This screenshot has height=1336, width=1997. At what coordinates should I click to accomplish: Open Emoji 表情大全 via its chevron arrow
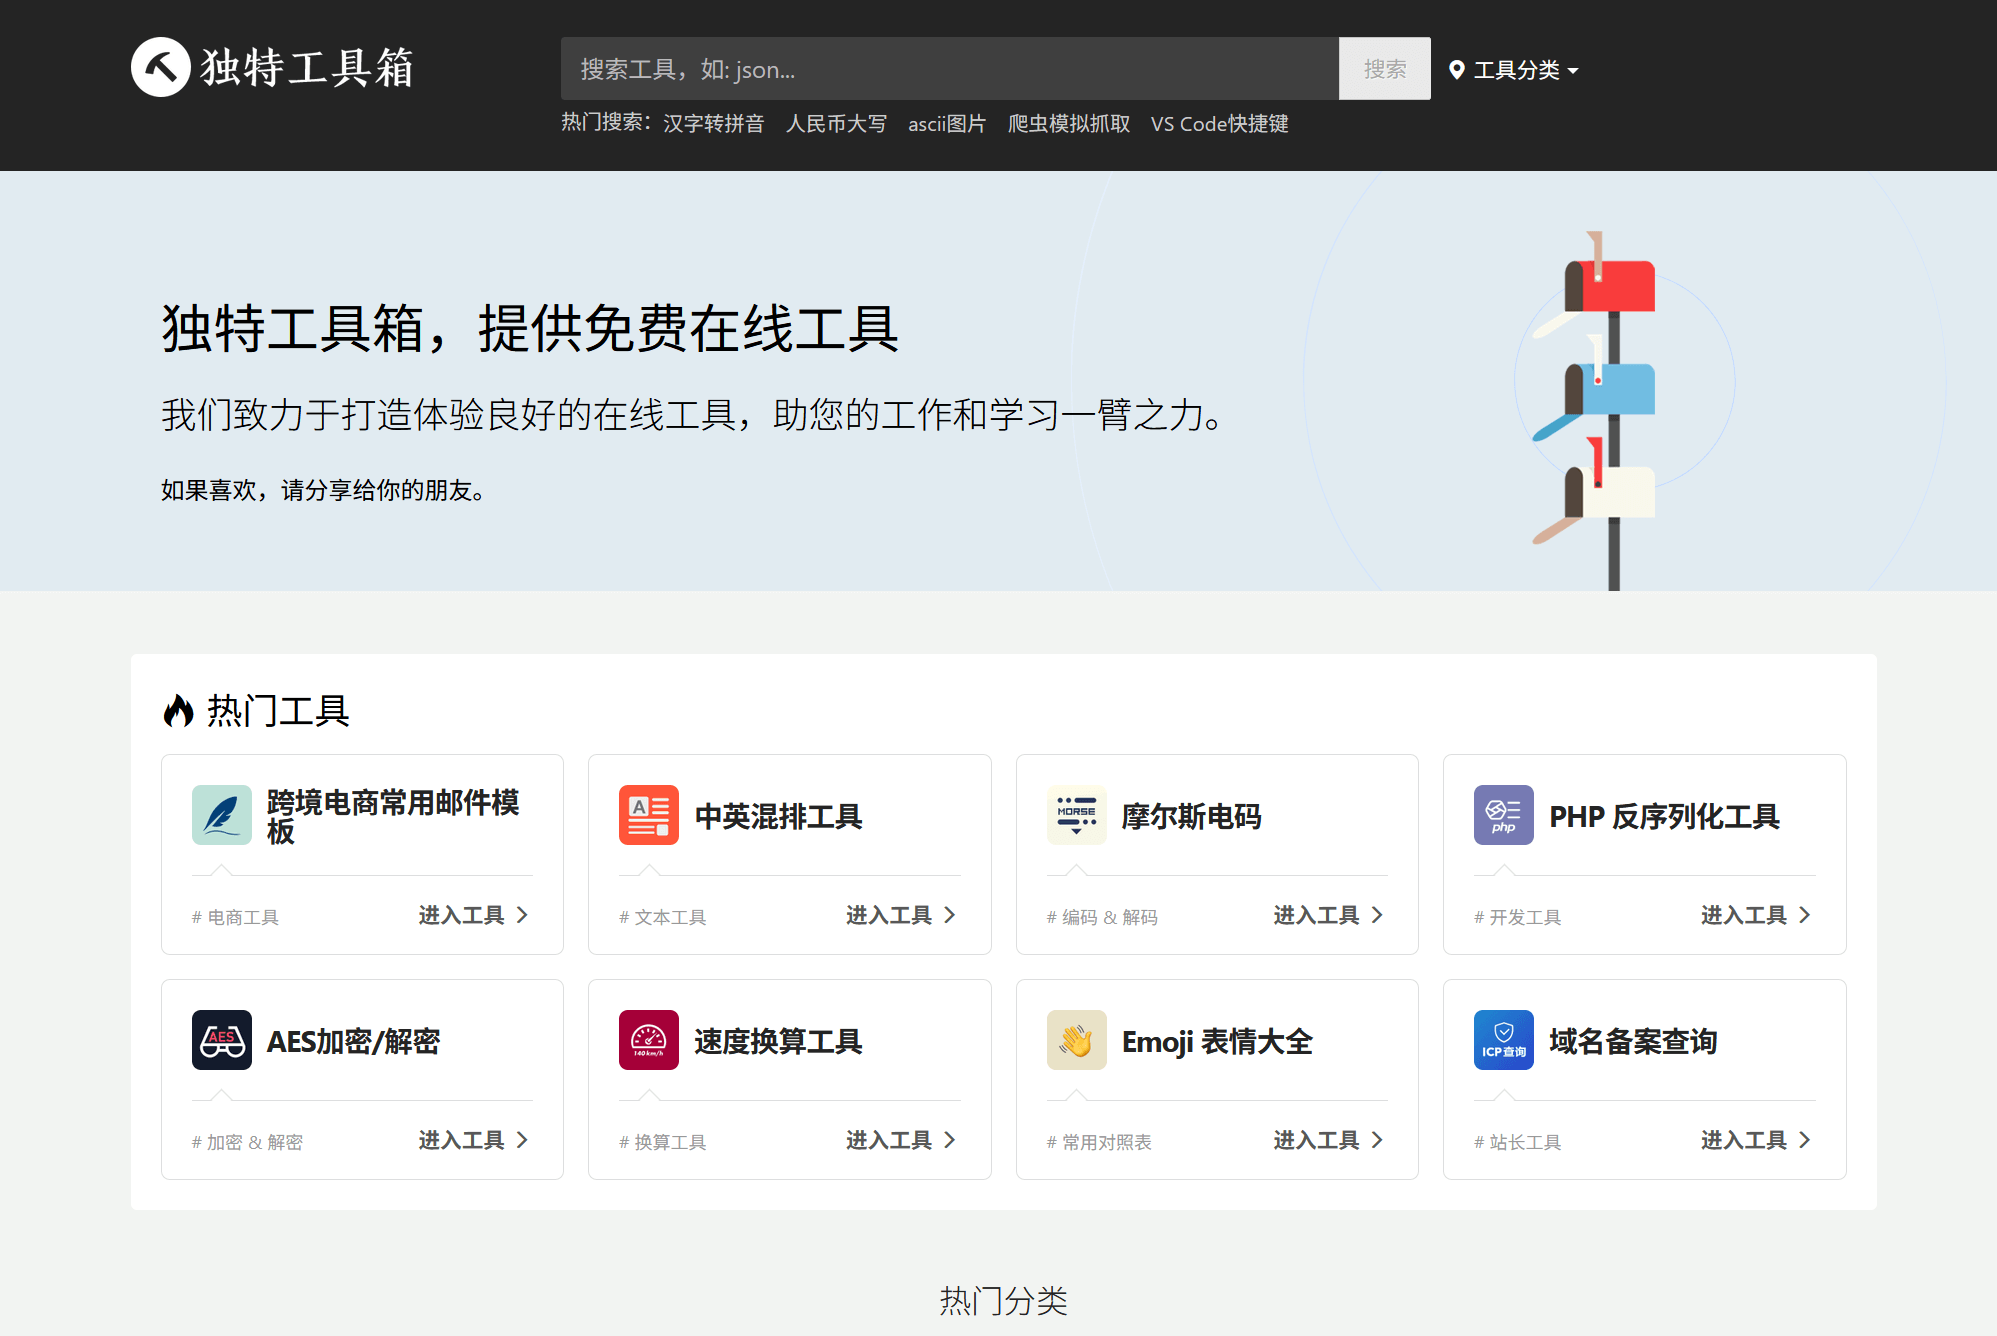tap(1378, 1140)
